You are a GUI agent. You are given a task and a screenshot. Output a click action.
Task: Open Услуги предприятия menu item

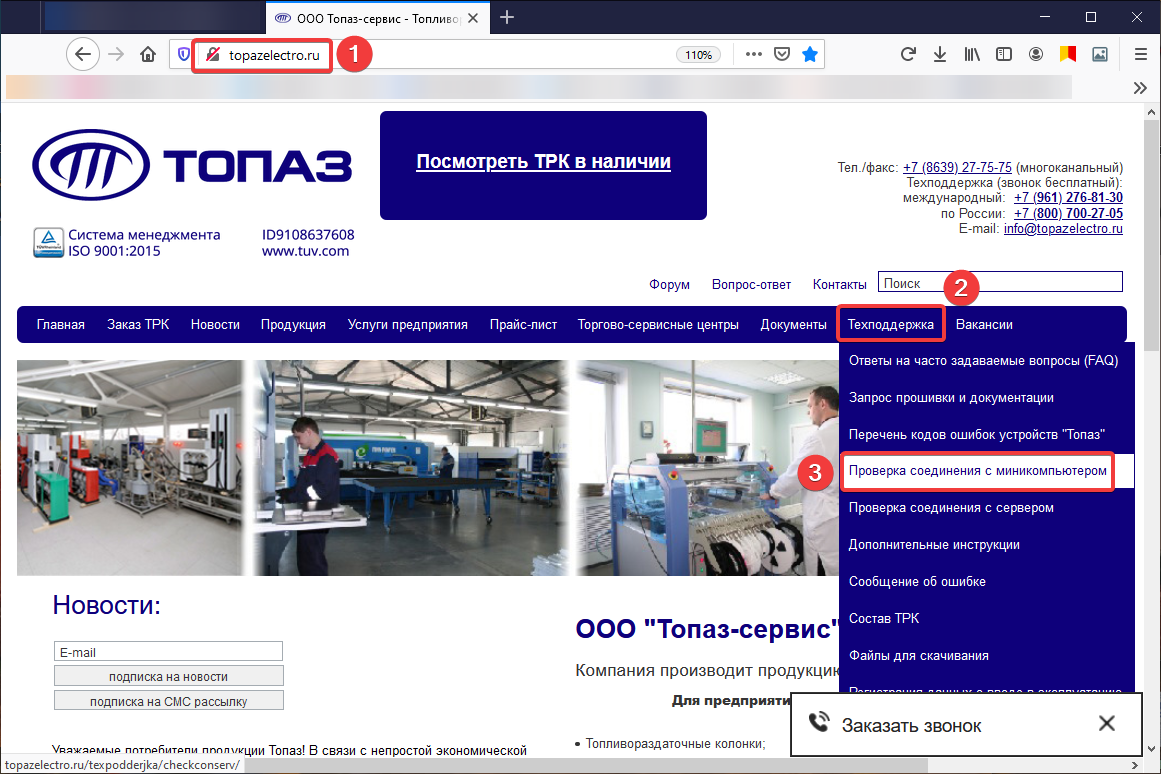[408, 324]
